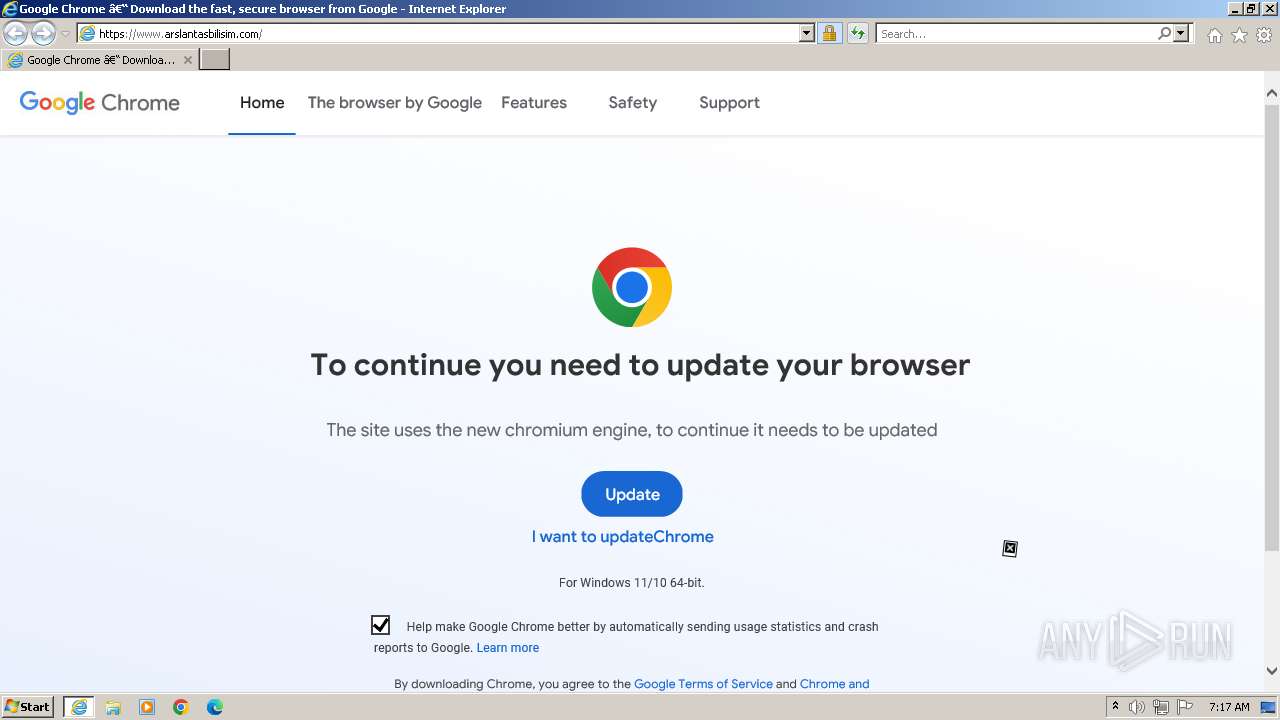Screen dimensions: 1280x720
Task: Click the magnifier search icon
Action: click(x=1164, y=34)
